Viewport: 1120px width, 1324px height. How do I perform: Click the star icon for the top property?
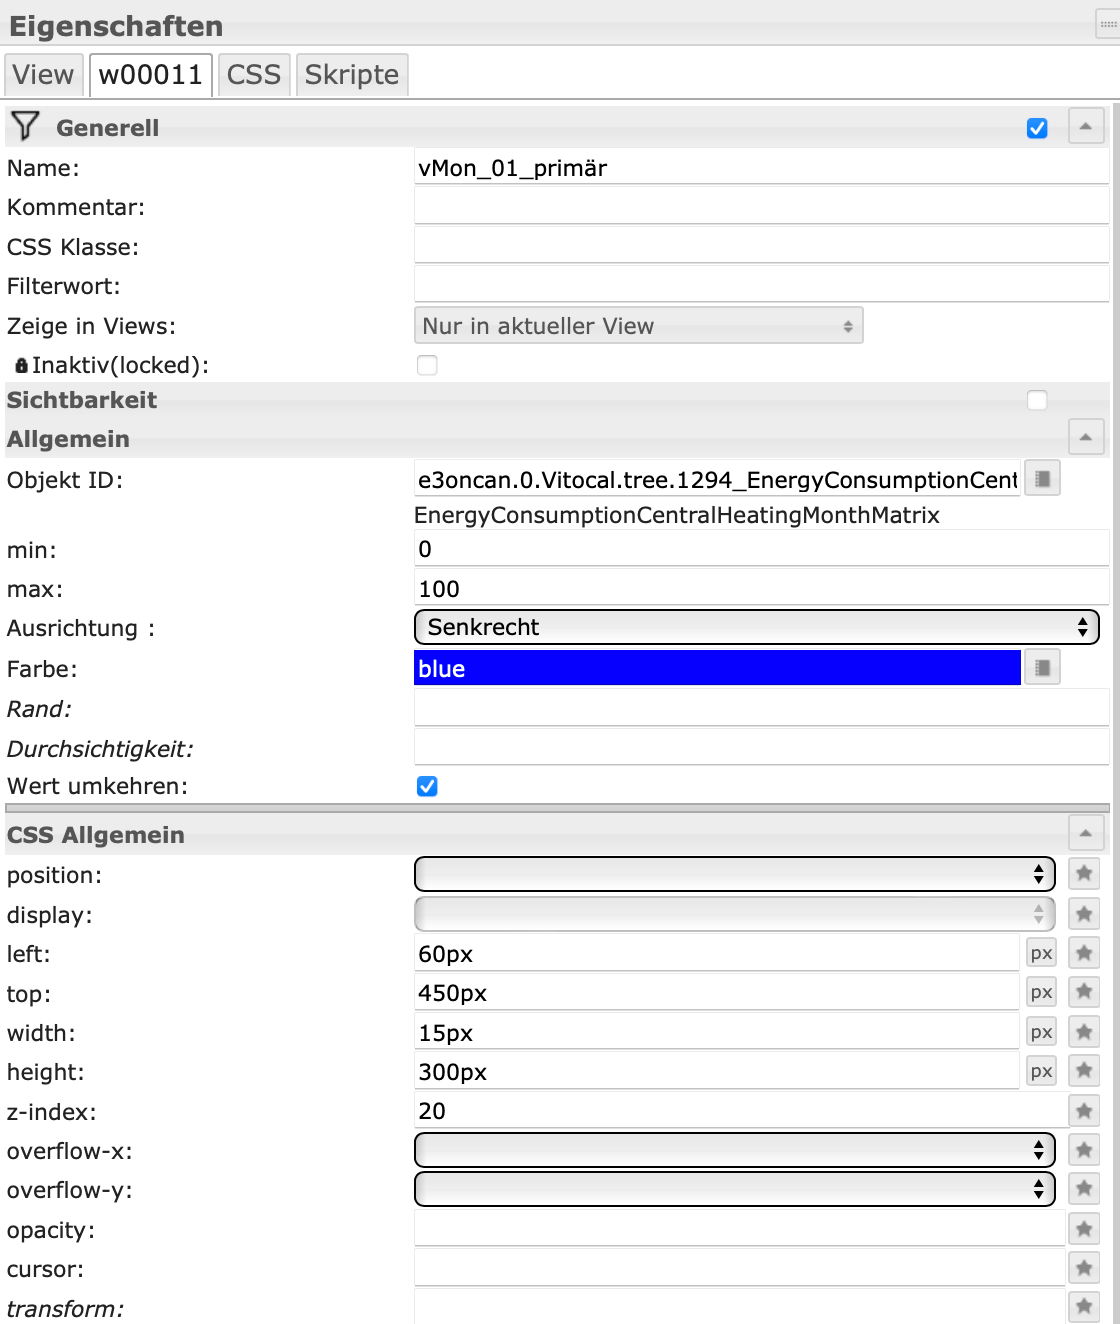click(x=1084, y=992)
